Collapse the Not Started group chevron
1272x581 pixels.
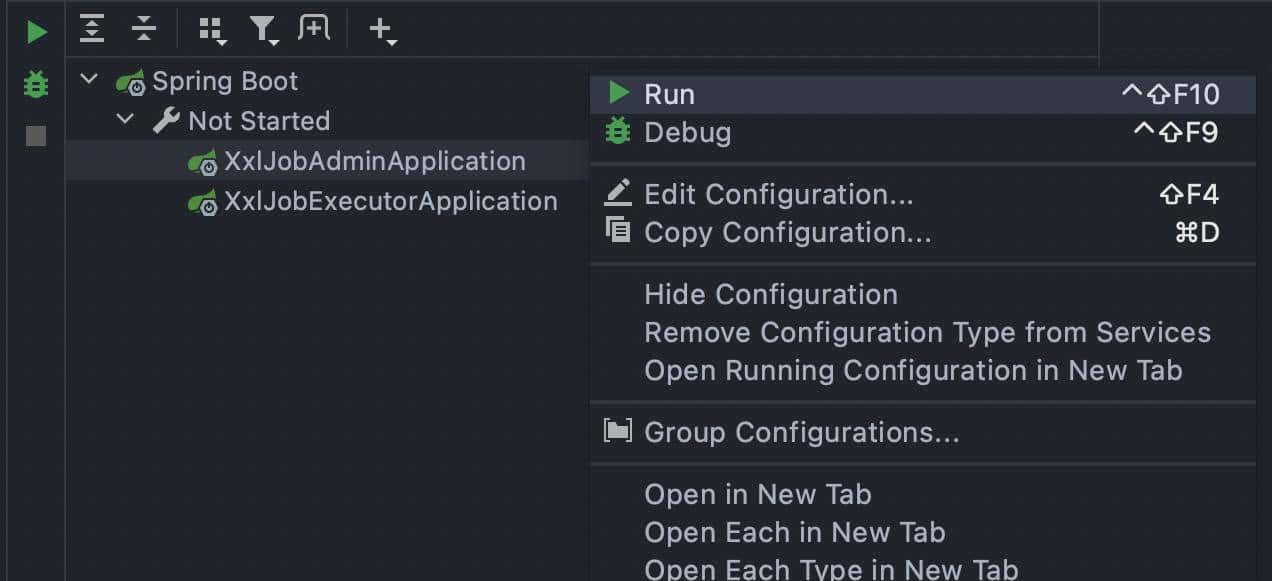click(125, 119)
